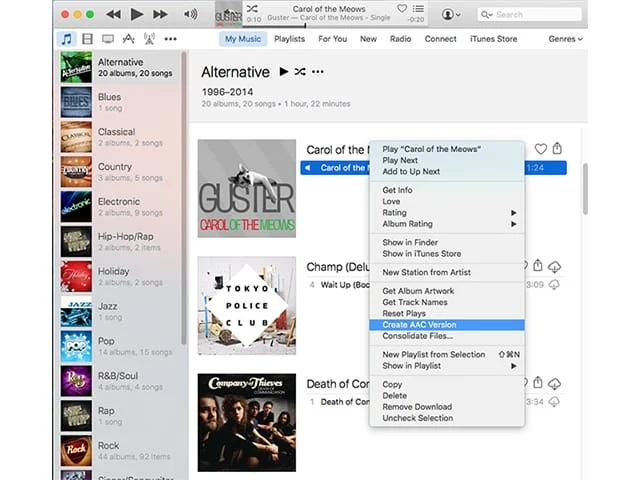The height and width of the screenshot is (480, 640).
Task: Download the Champ album from iCloud
Action: tap(554, 267)
